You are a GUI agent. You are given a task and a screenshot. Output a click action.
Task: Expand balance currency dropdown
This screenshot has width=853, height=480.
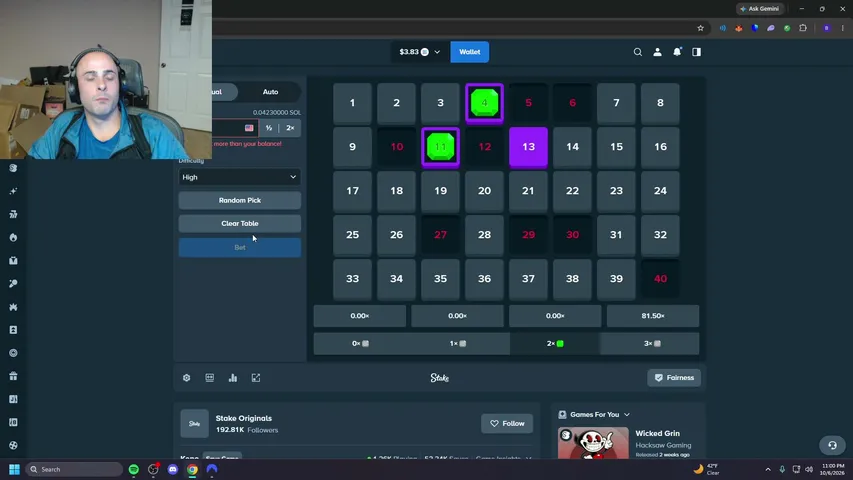point(437,52)
